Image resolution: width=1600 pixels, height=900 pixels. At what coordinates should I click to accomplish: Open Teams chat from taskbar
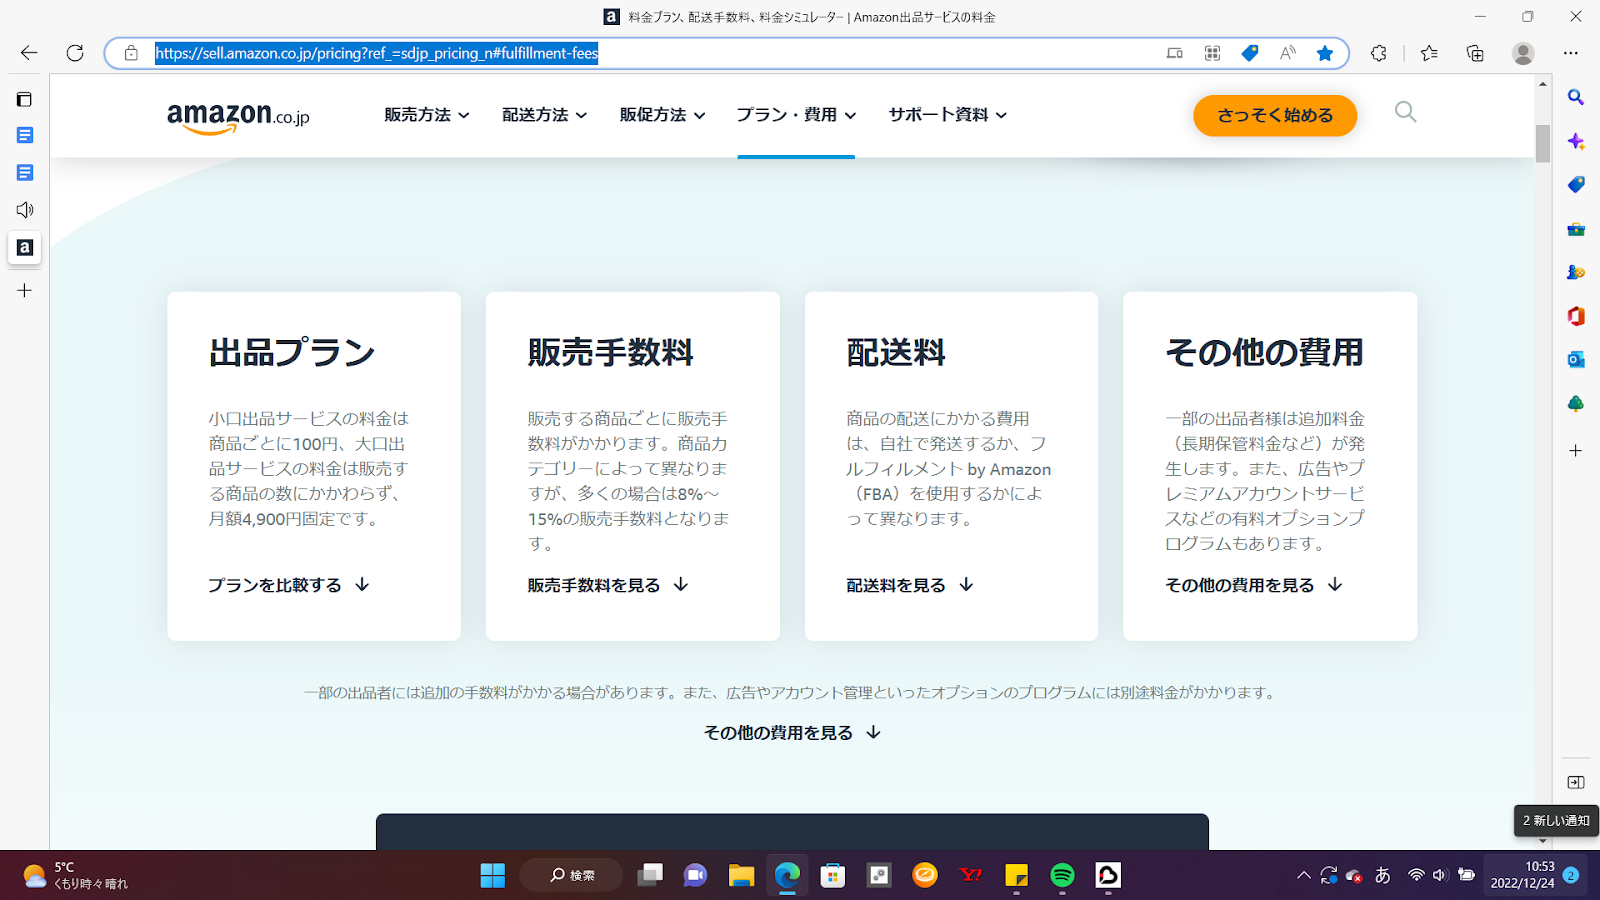[x=695, y=875]
